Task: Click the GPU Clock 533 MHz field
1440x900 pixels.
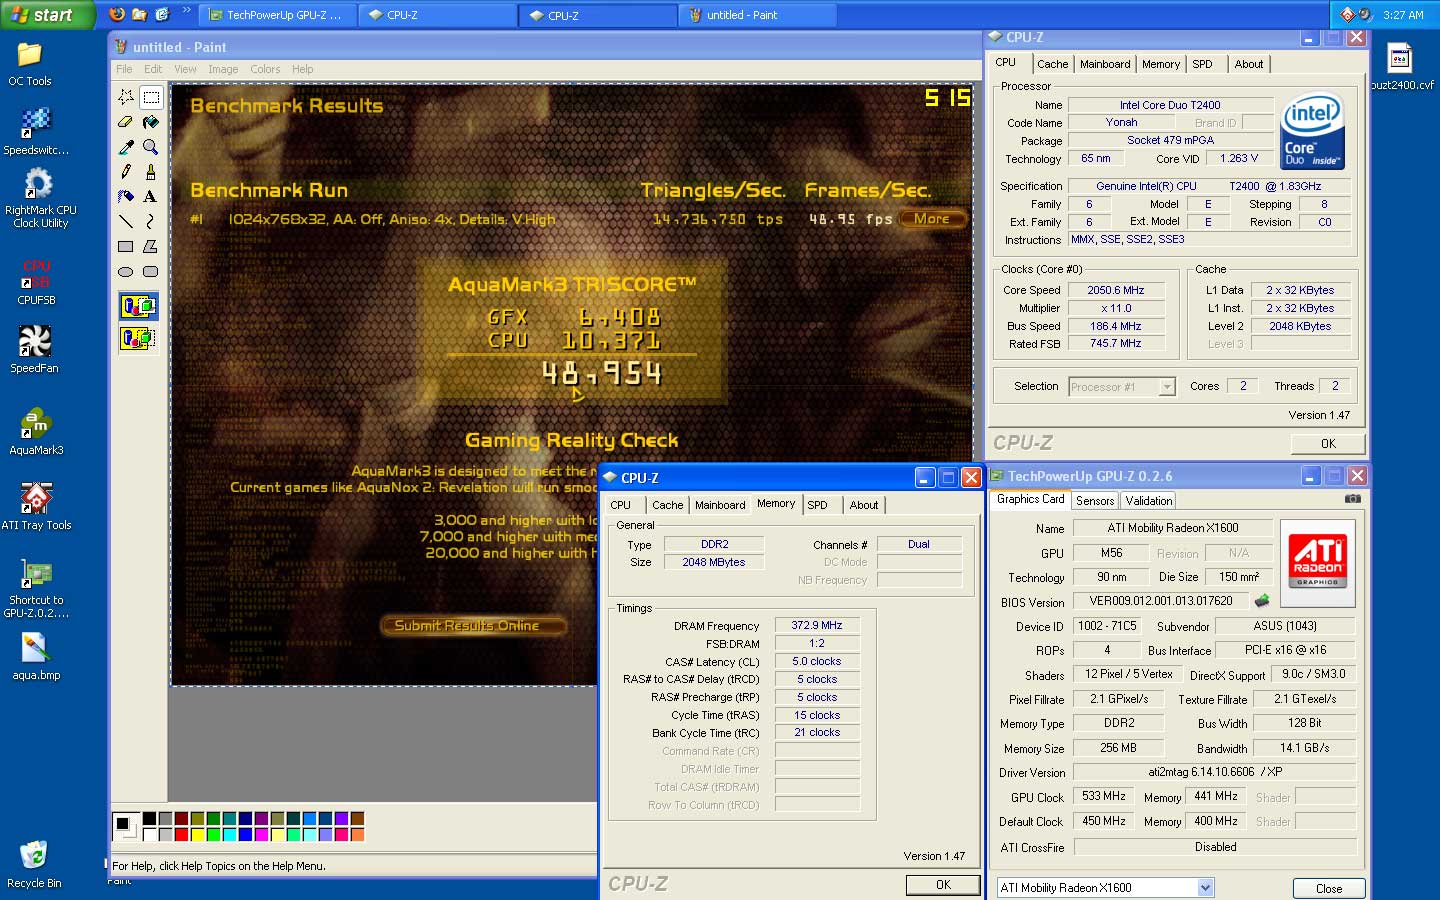Action: 1104,796
